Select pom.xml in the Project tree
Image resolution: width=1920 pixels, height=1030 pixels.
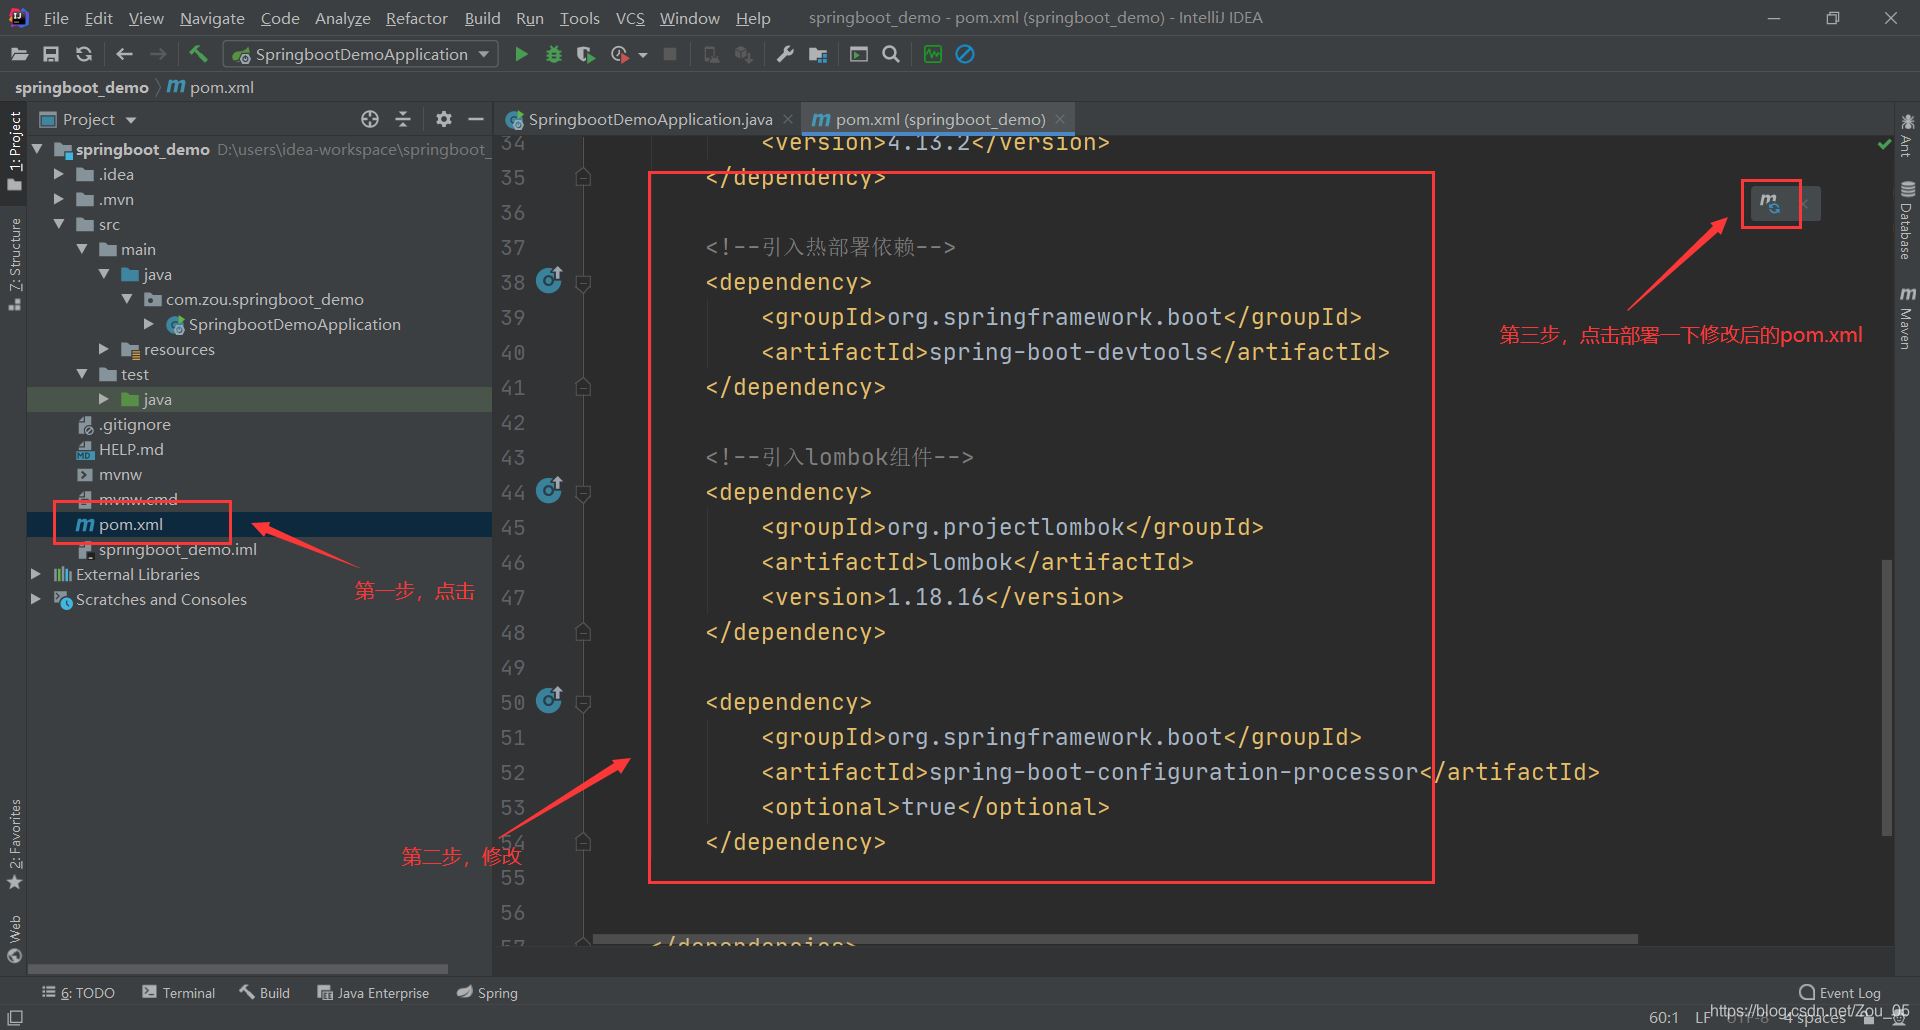pos(130,524)
